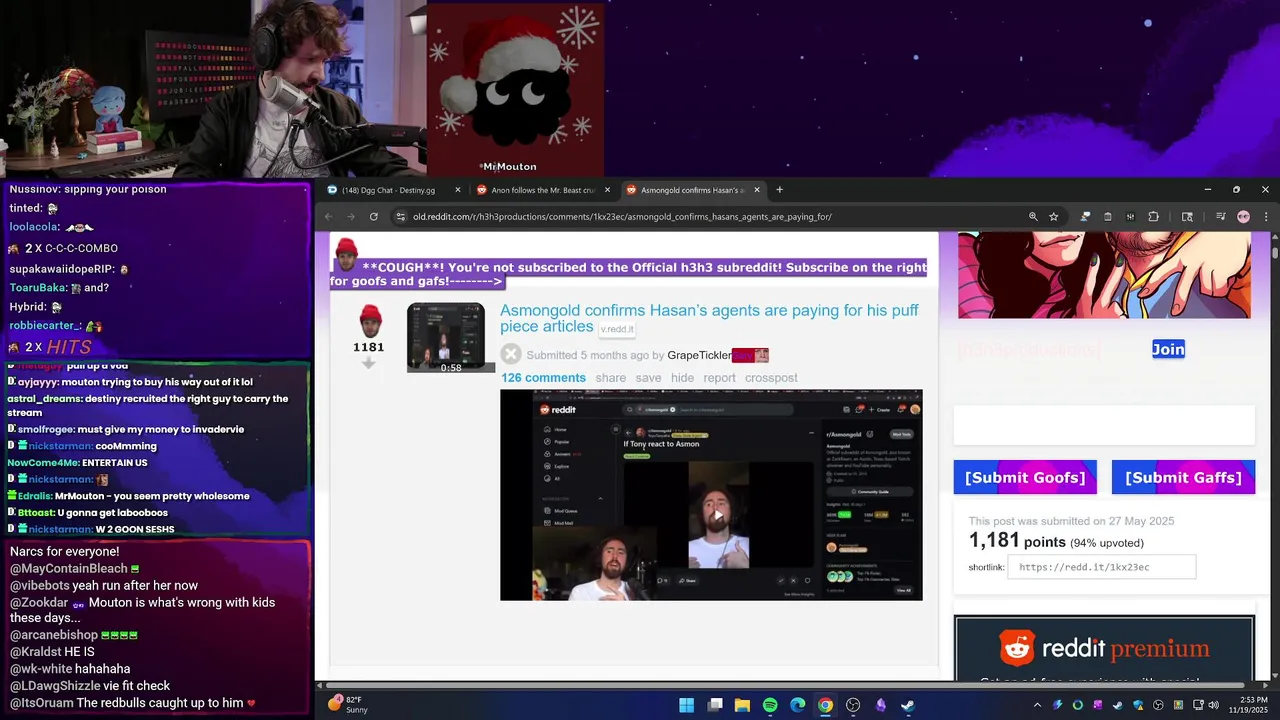Open the Chrome profile avatar
1280x720 pixels.
coord(1243,216)
